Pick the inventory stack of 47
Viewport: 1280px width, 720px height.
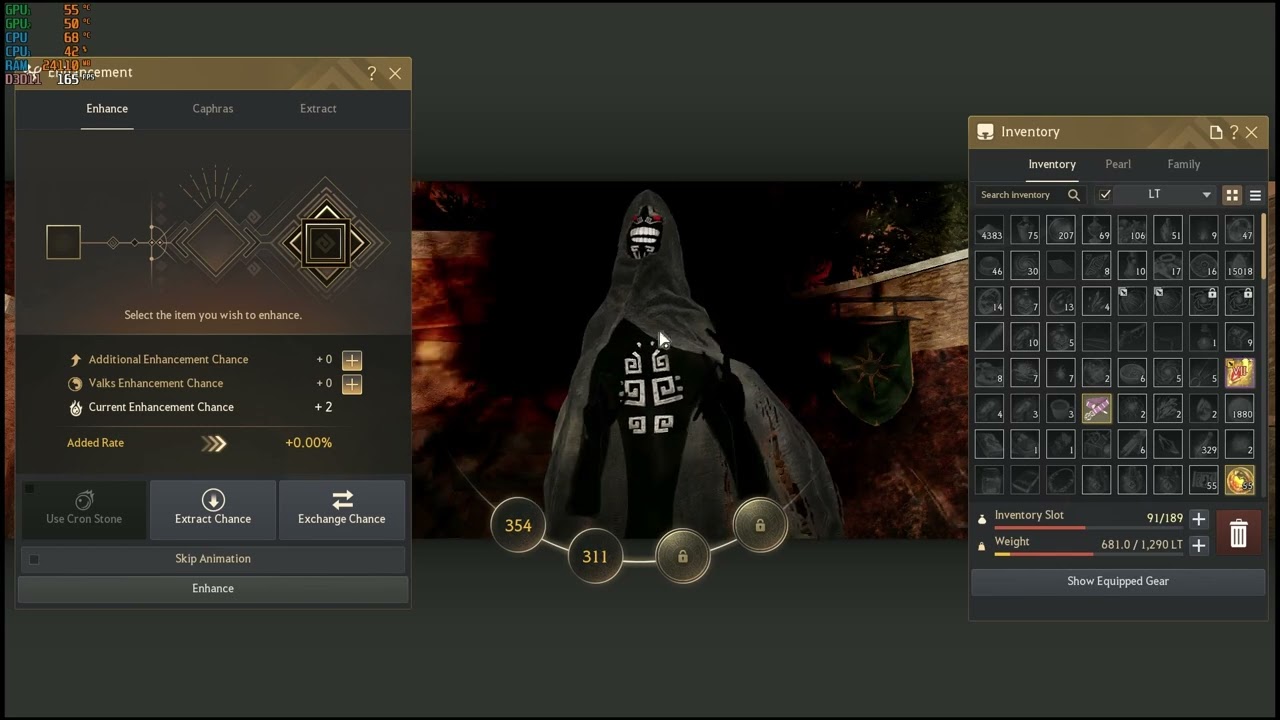[1240, 230]
